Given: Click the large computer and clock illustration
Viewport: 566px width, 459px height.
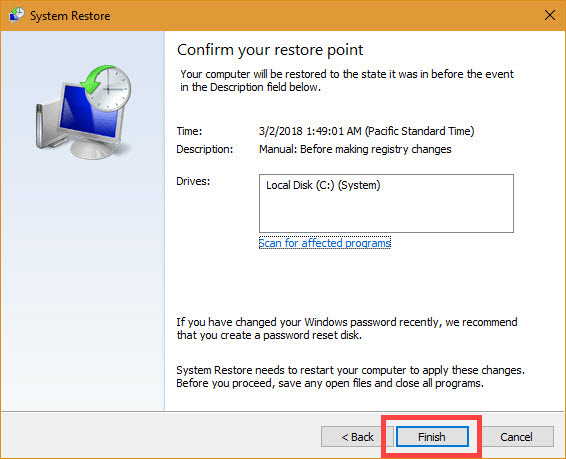Looking at the screenshot, I should coord(83,112).
